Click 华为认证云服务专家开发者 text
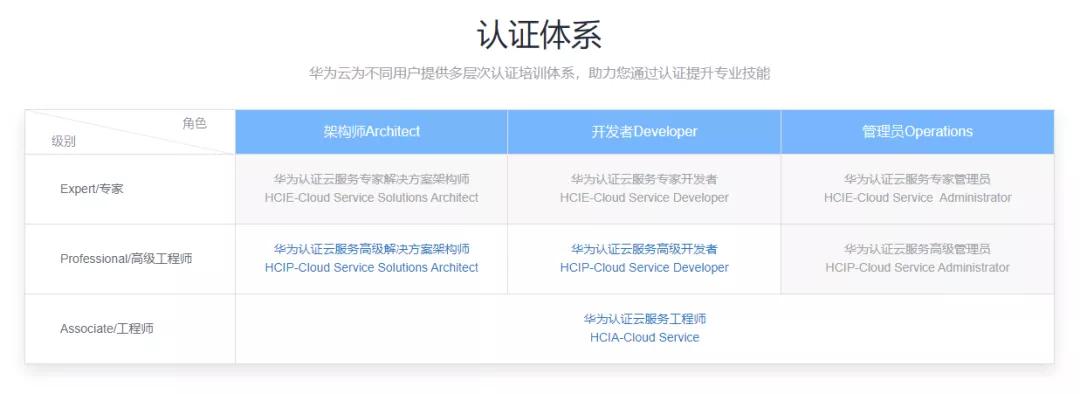1080x394 pixels. pos(644,179)
